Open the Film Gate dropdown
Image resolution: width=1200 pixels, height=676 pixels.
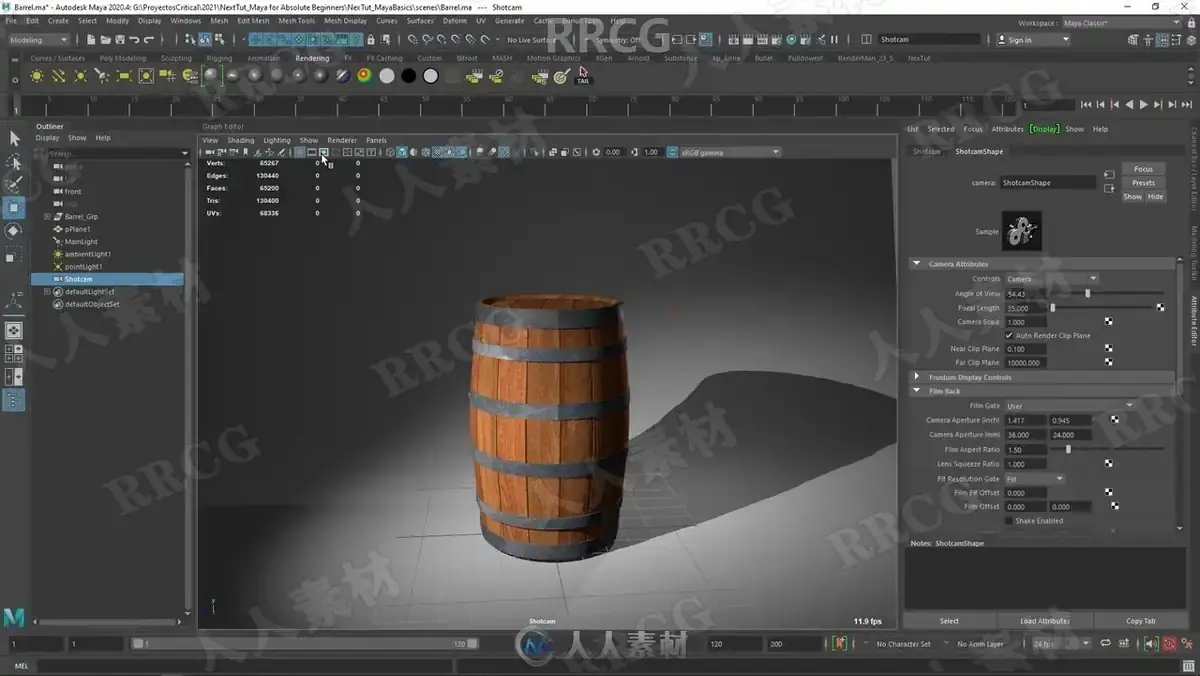pos(1069,406)
